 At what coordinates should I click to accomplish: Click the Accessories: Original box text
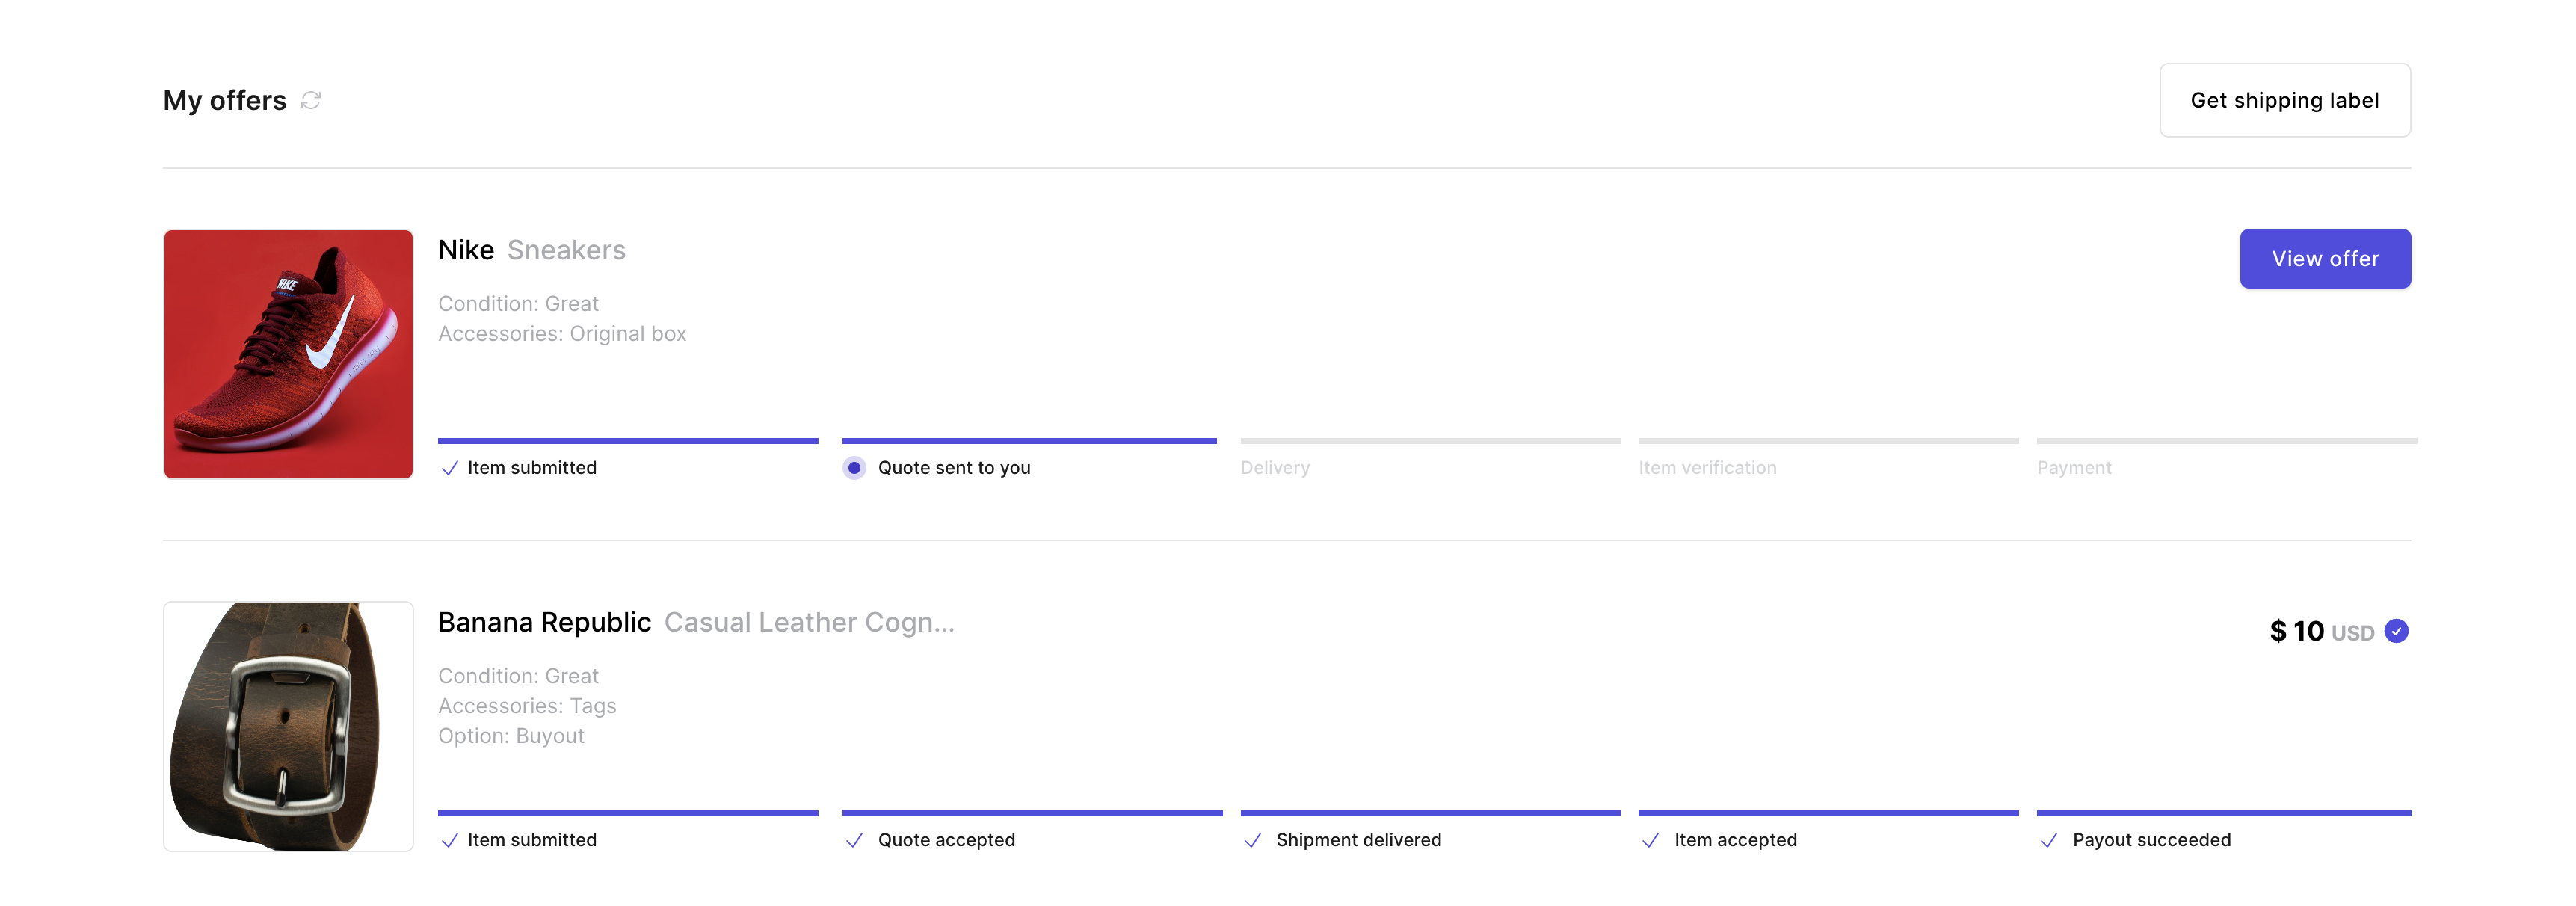pos(562,334)
